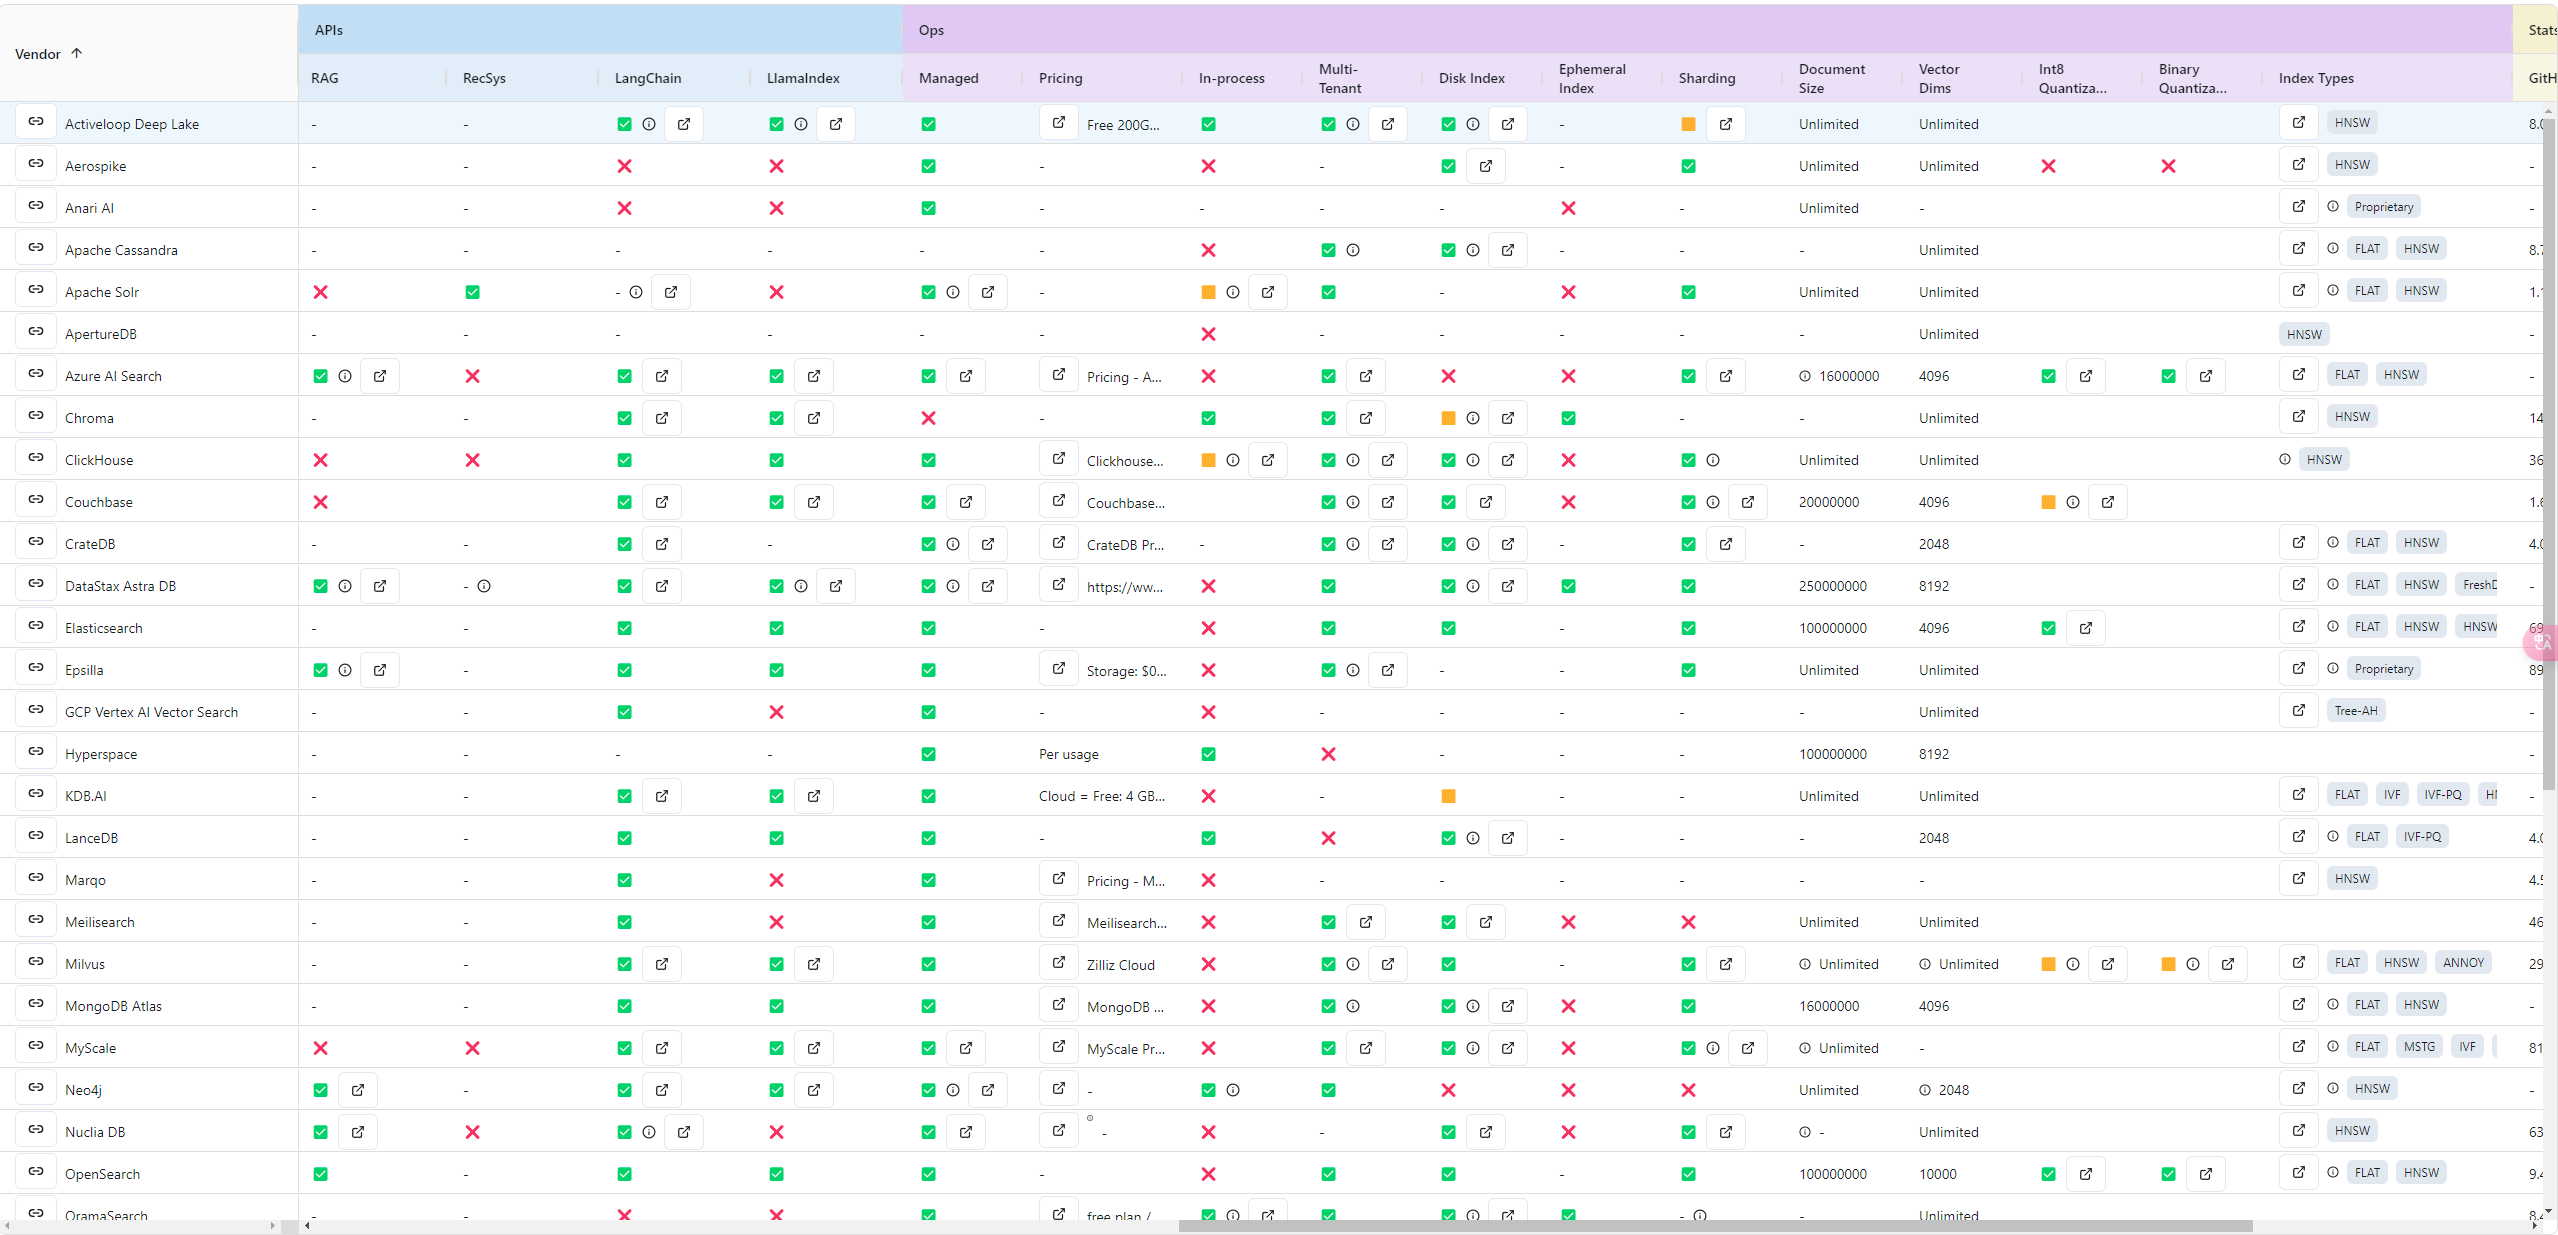Select the Elasticsearch vendor name
The image size is (2558, 1235).
104,628
